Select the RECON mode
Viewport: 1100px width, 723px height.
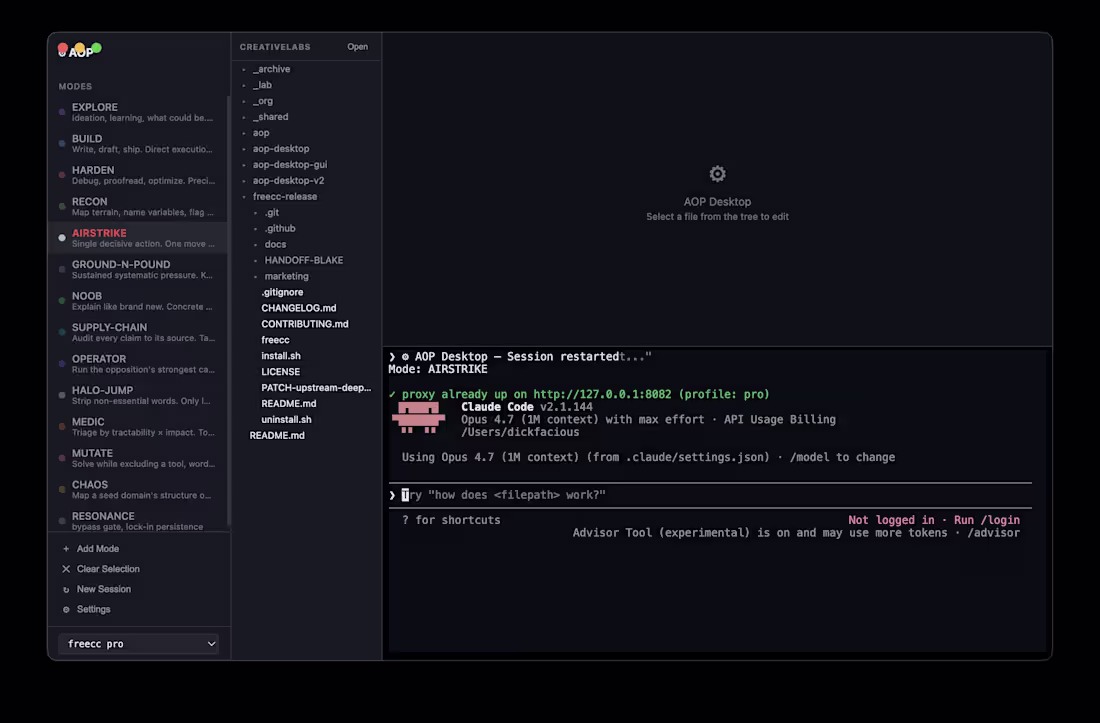coord(138,206)
